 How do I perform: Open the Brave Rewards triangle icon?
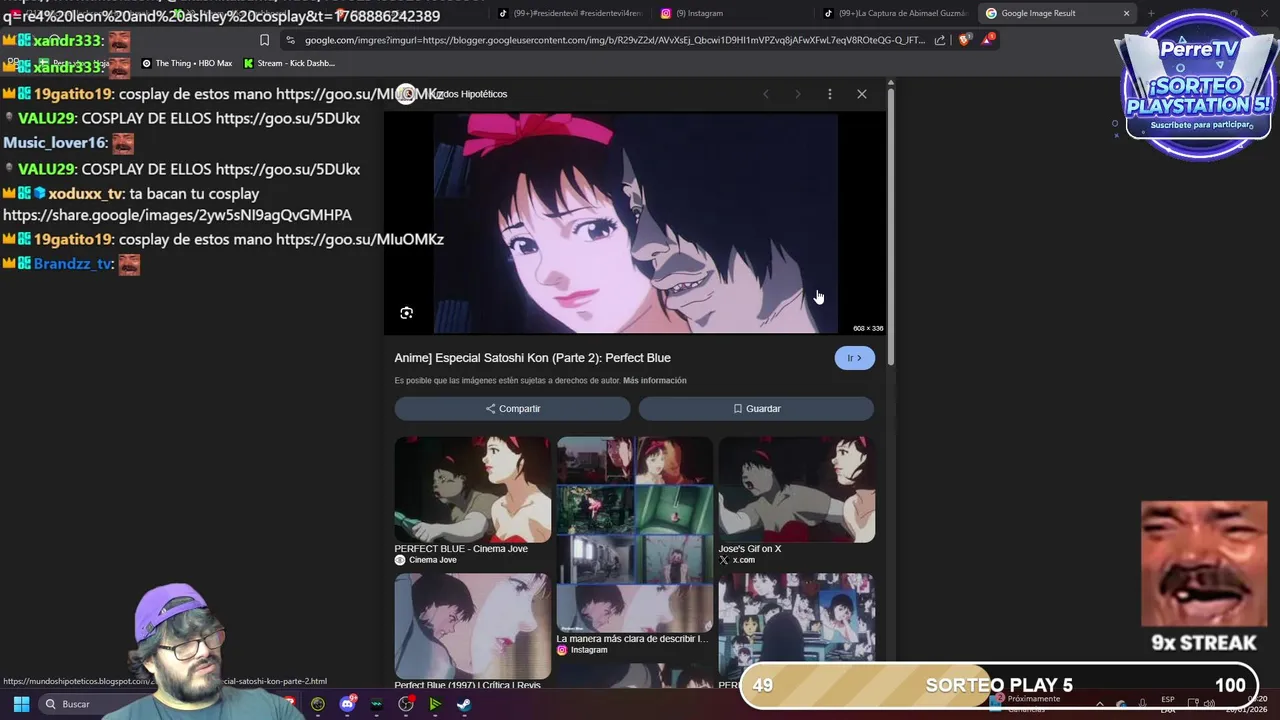click(988, 39)
